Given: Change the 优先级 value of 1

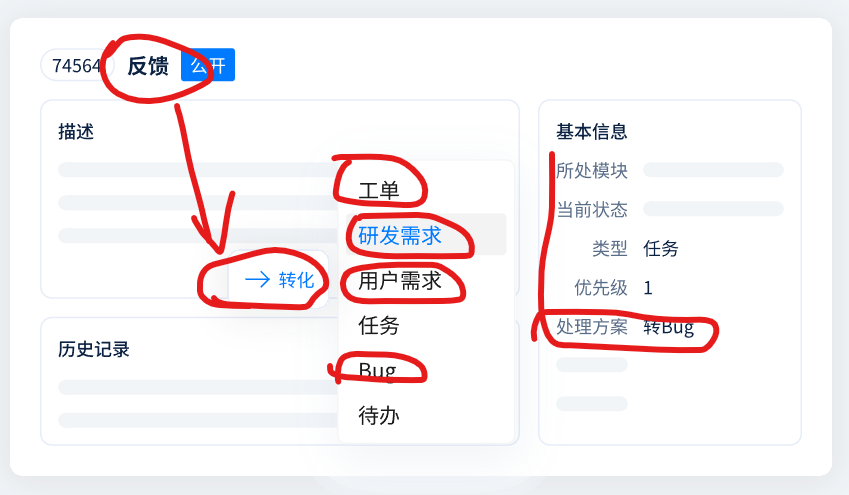Looking at the screenshot, I should coord(648,288).
